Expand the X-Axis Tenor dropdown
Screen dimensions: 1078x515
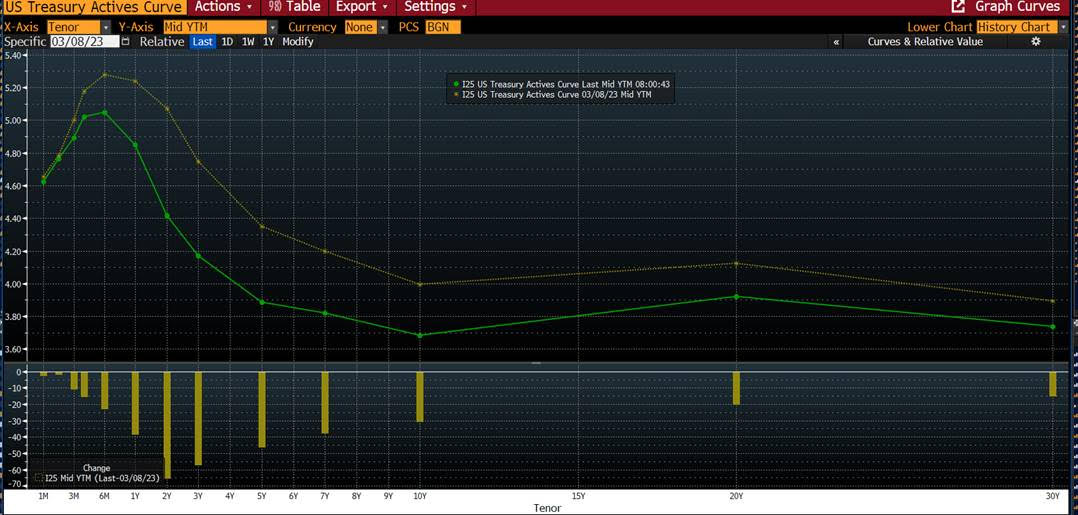[105, 28]
